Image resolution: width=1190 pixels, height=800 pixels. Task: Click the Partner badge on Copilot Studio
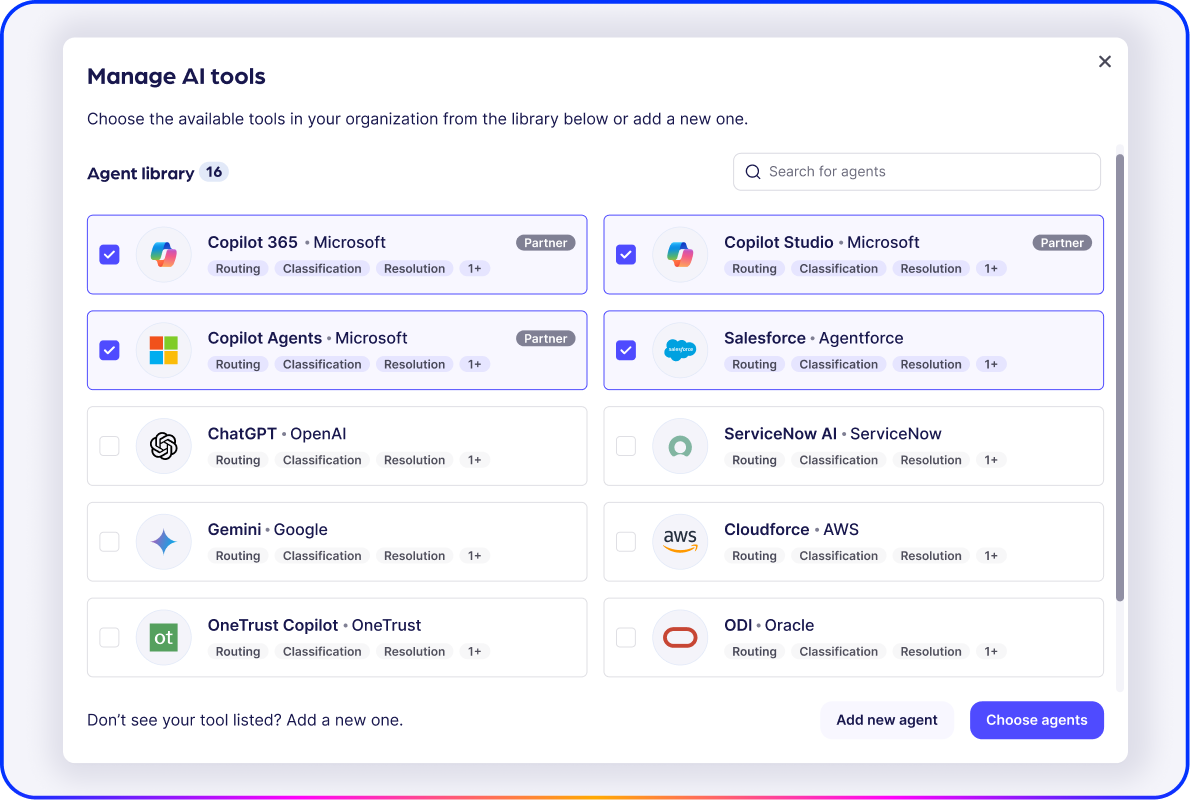click(1061, 243)
